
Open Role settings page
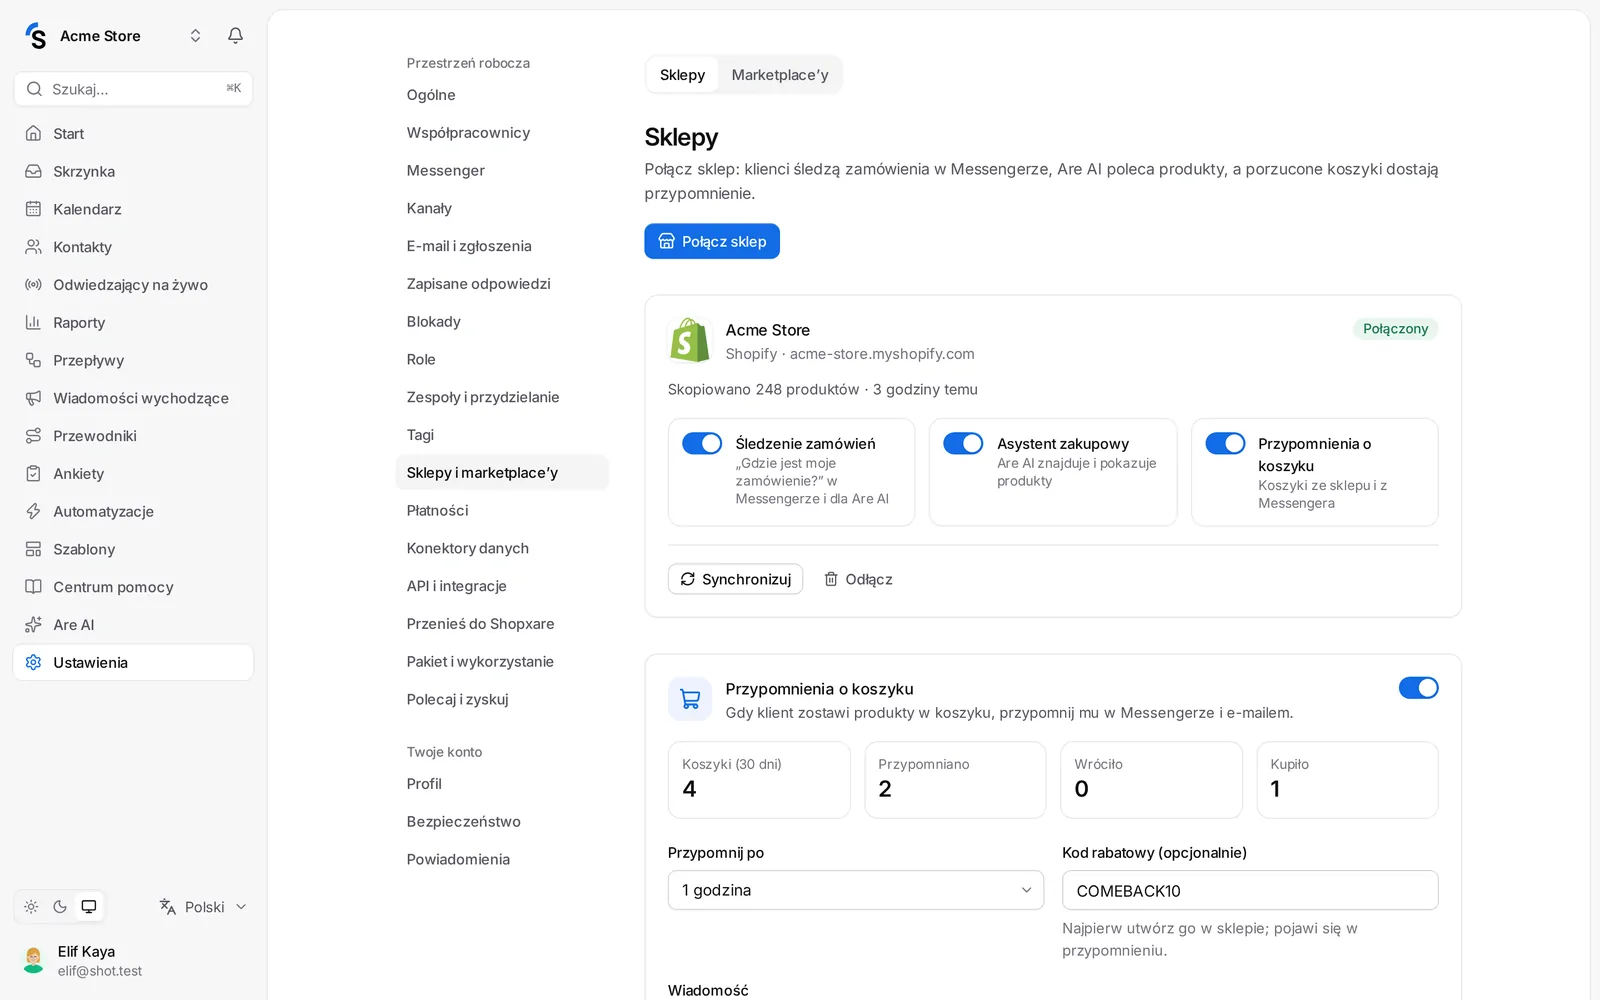501,359
